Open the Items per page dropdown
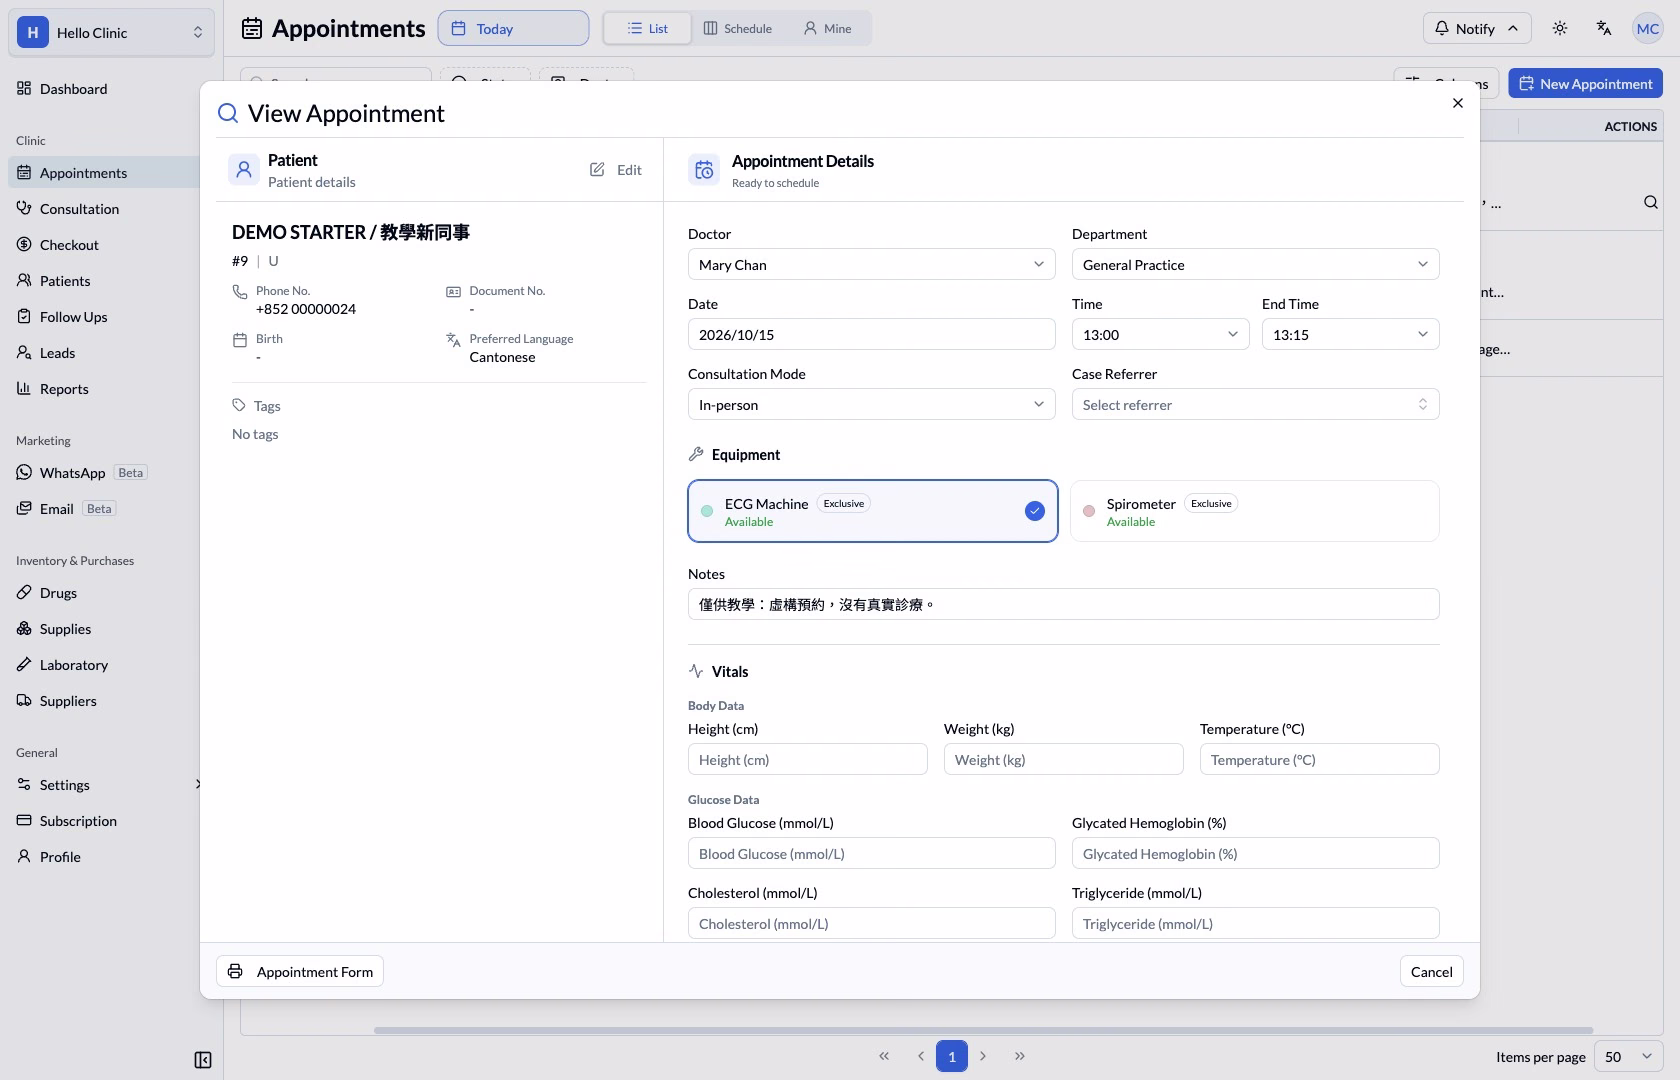This screenshot has width=1680, height=1080. click(1629, 1056)
